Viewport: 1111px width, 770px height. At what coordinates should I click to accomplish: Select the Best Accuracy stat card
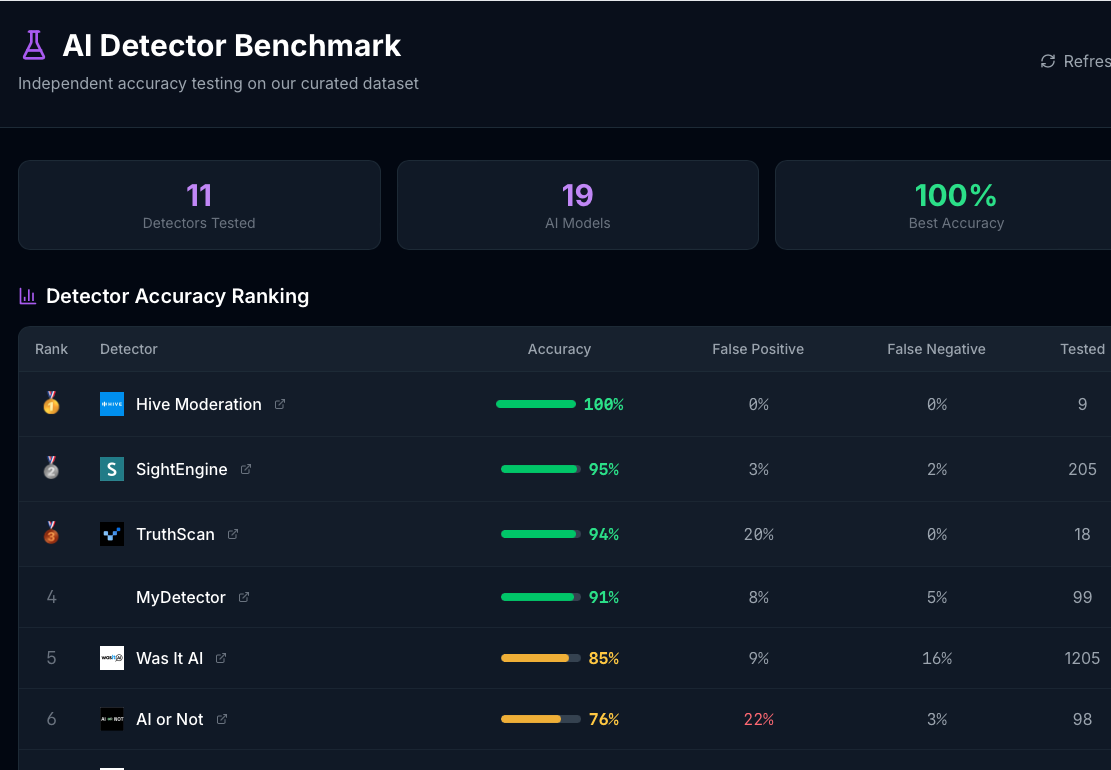[956, 205]
